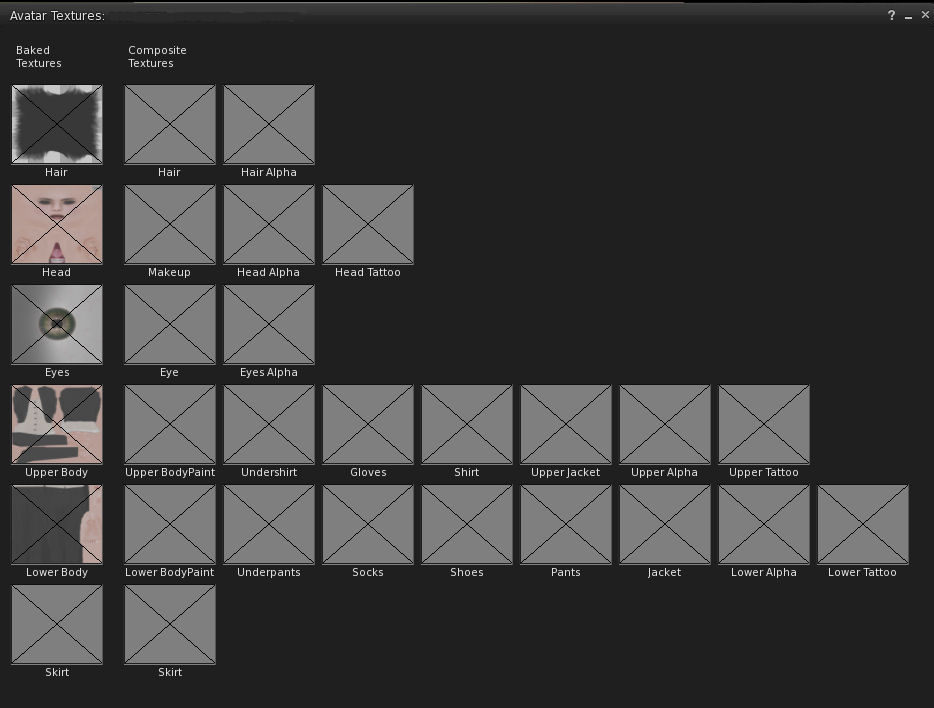The width and height of the screenshot is (934, 708).
Task: Open the Upper Jacket texture slot
Action: coord(566,425)
